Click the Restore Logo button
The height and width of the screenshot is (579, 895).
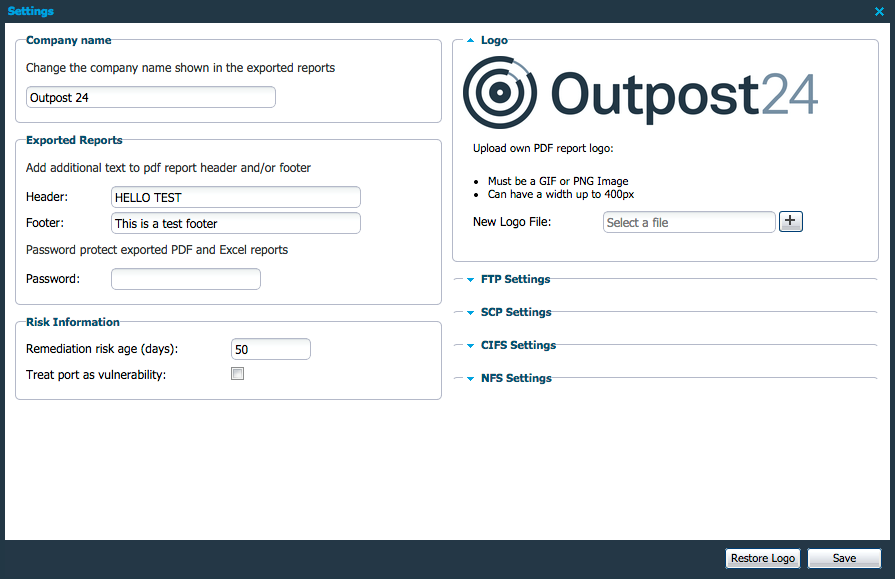pos(762,558)
